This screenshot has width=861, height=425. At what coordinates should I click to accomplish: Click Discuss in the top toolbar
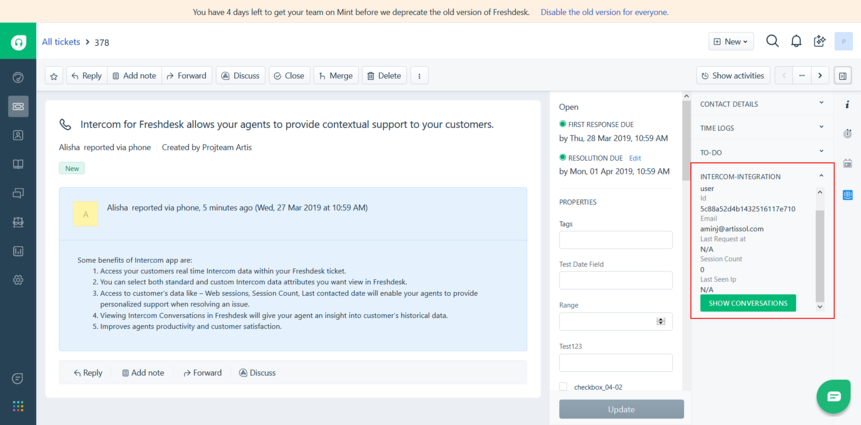coord(241,76)
